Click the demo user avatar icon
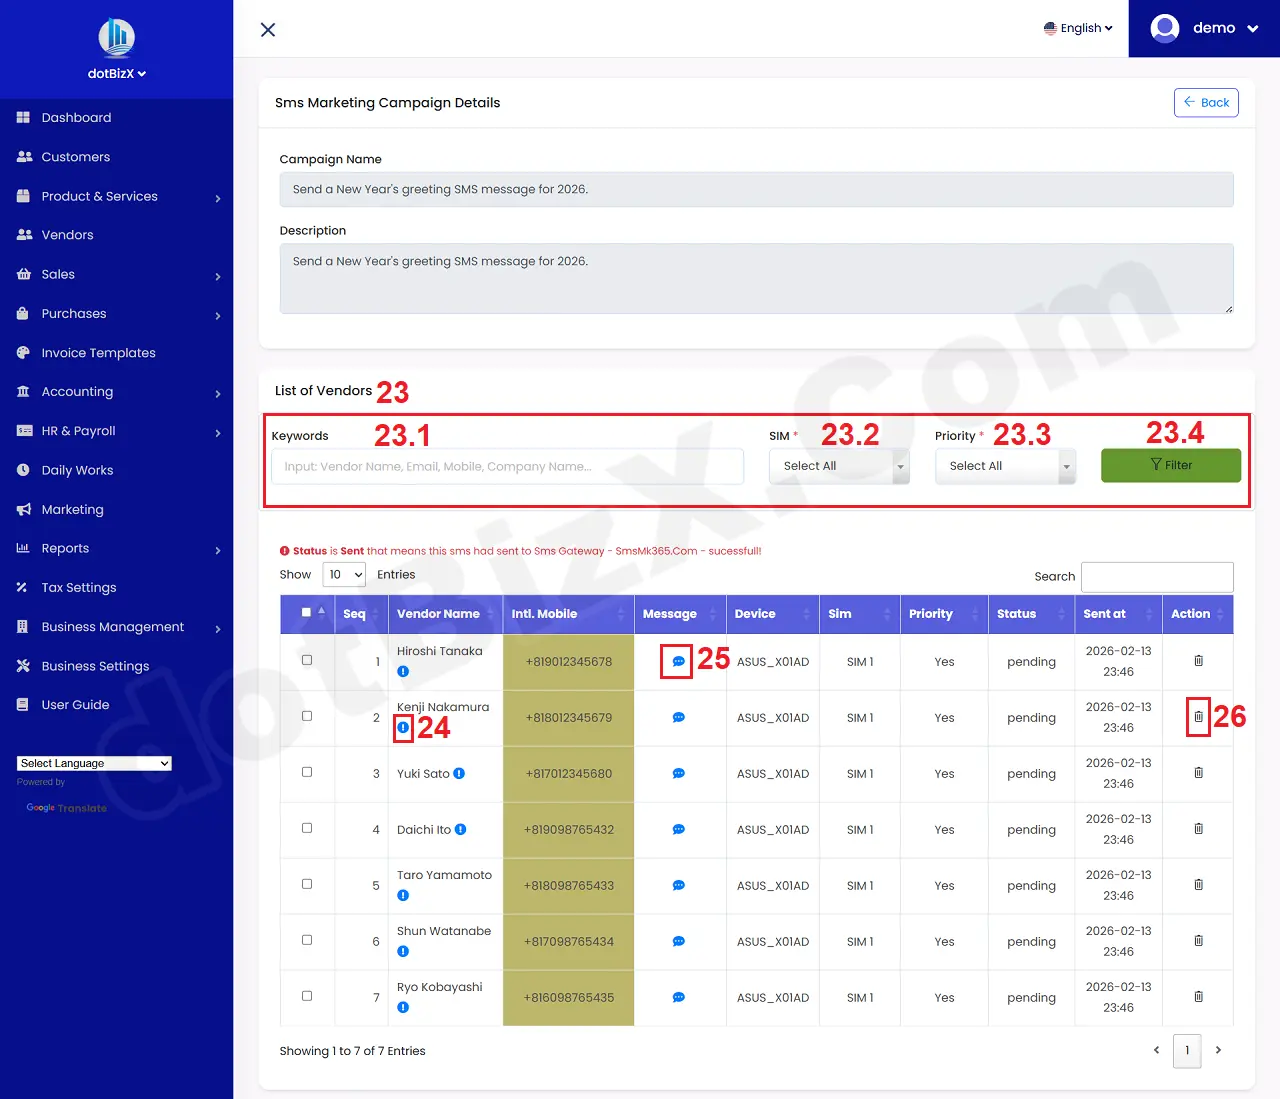The height and width of the screenshot is (1099, 1280). click(x=1164, y=28)
